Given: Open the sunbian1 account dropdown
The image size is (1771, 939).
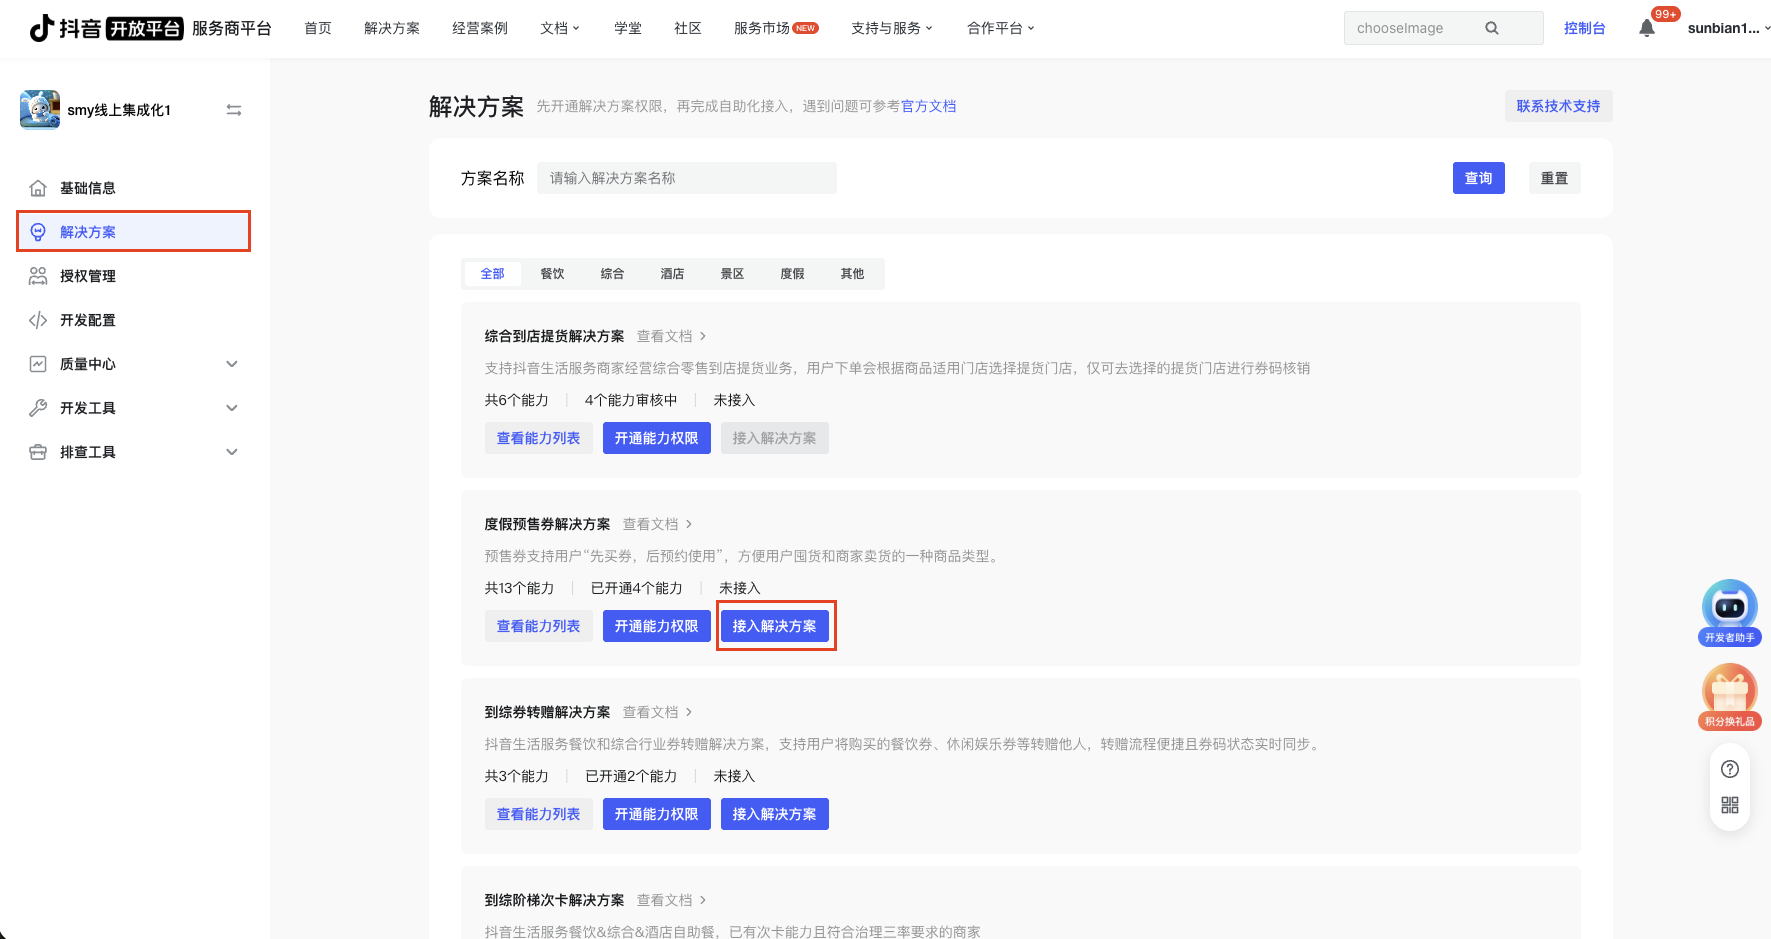Looking at the screenshot, I should 1727,28.
